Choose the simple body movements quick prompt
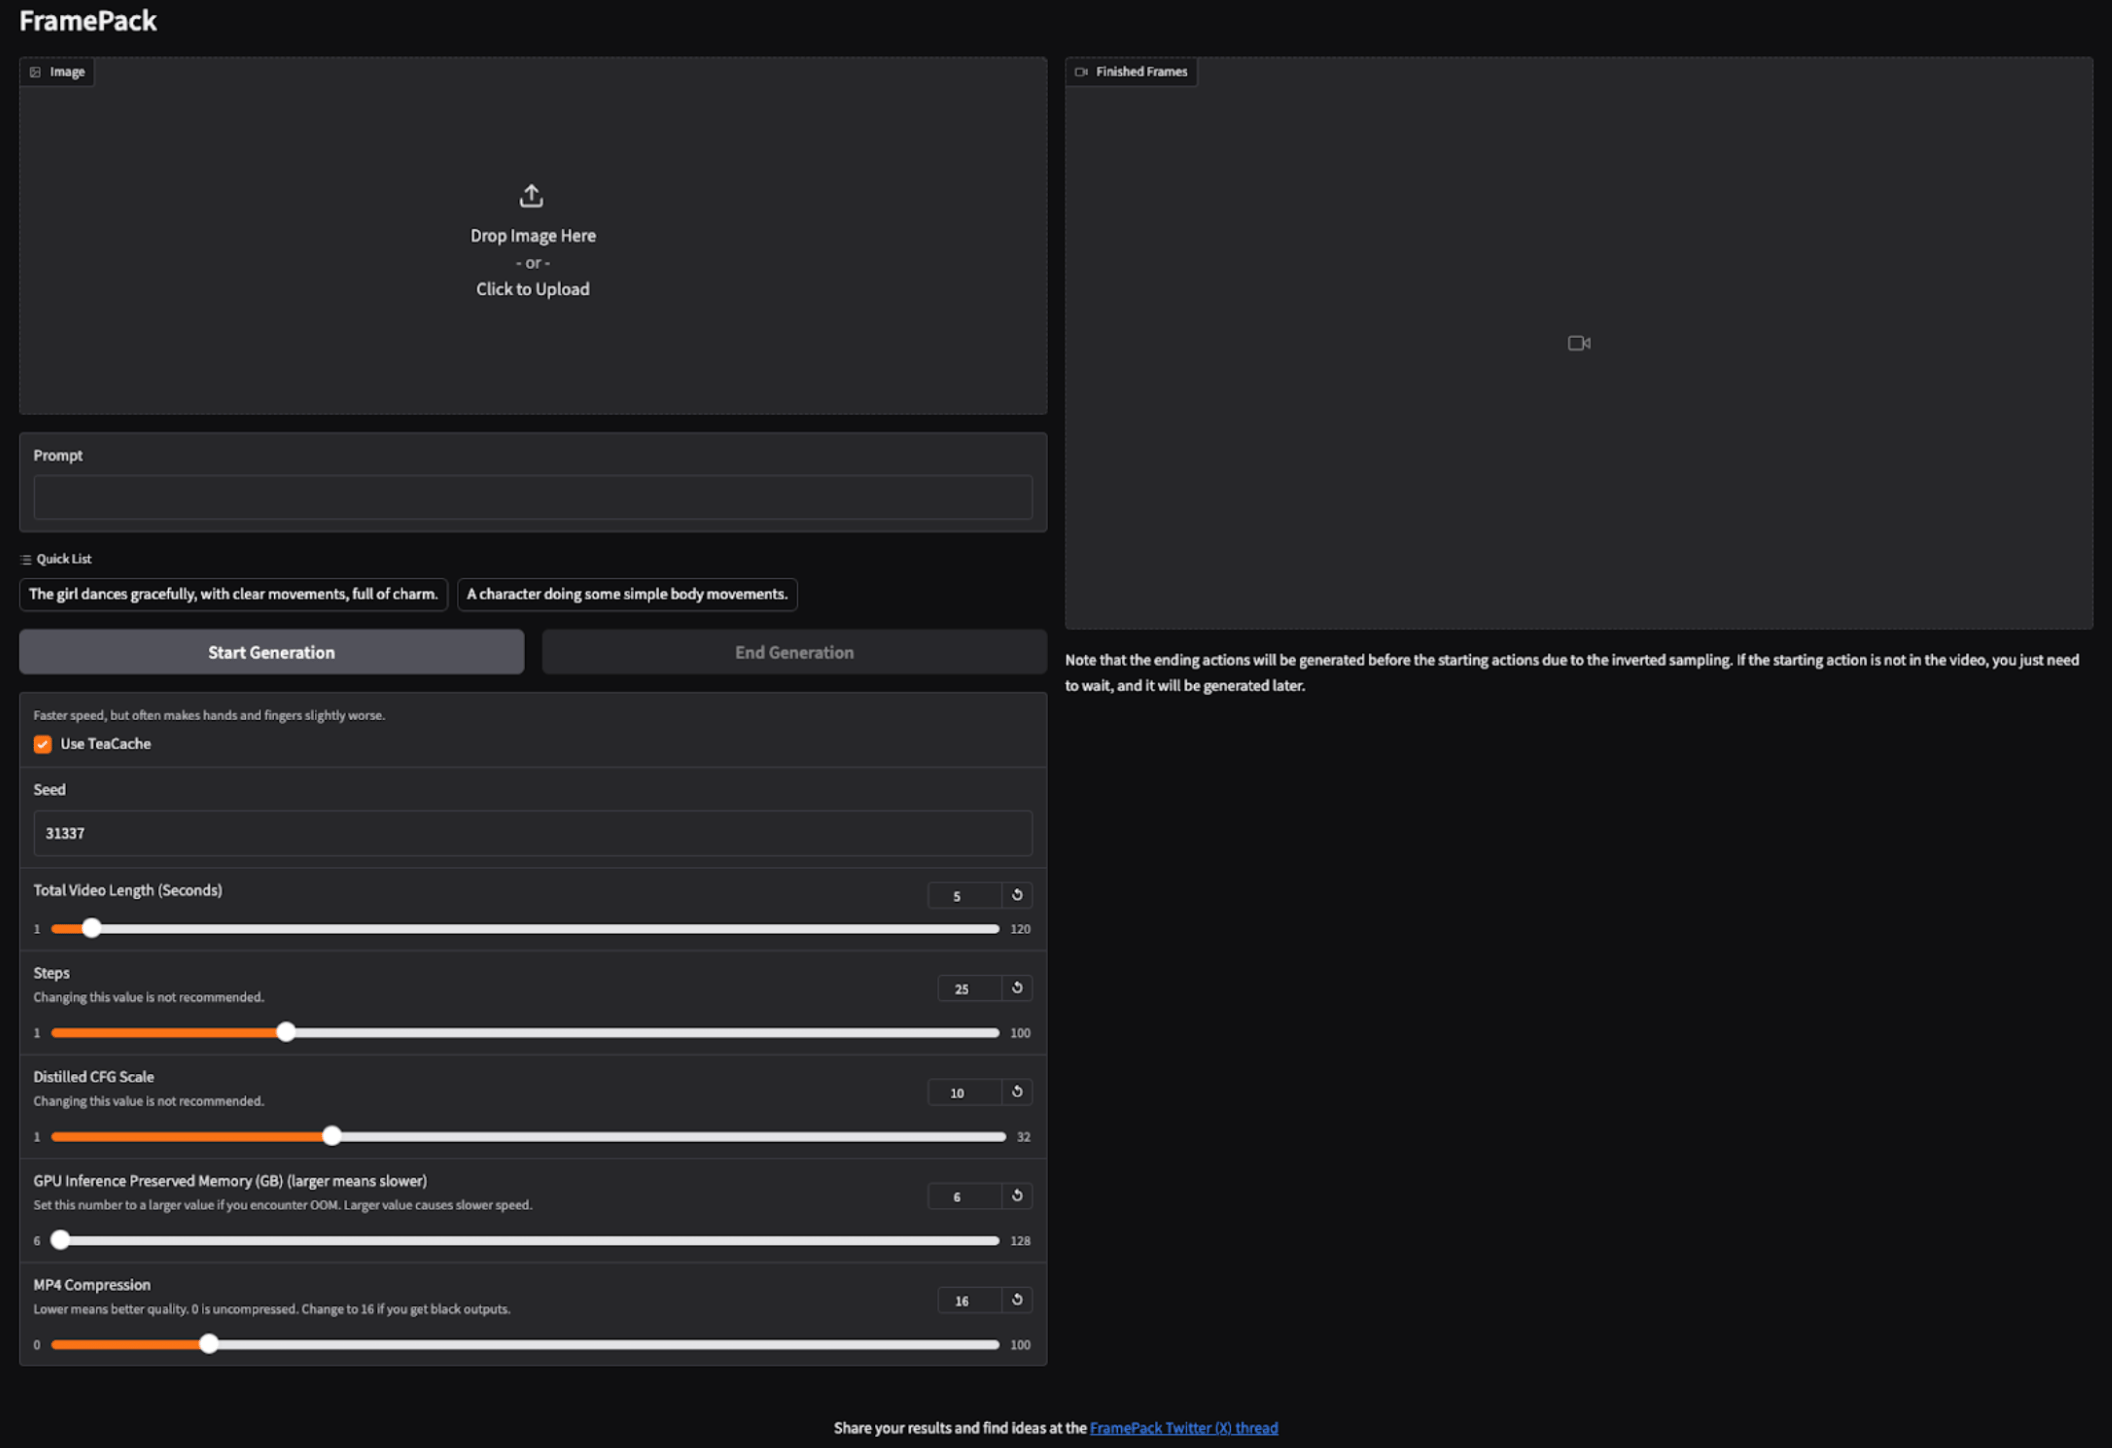Viewport: 2112px width, 1448px height. pyautogui.click(x=627, y=594)
